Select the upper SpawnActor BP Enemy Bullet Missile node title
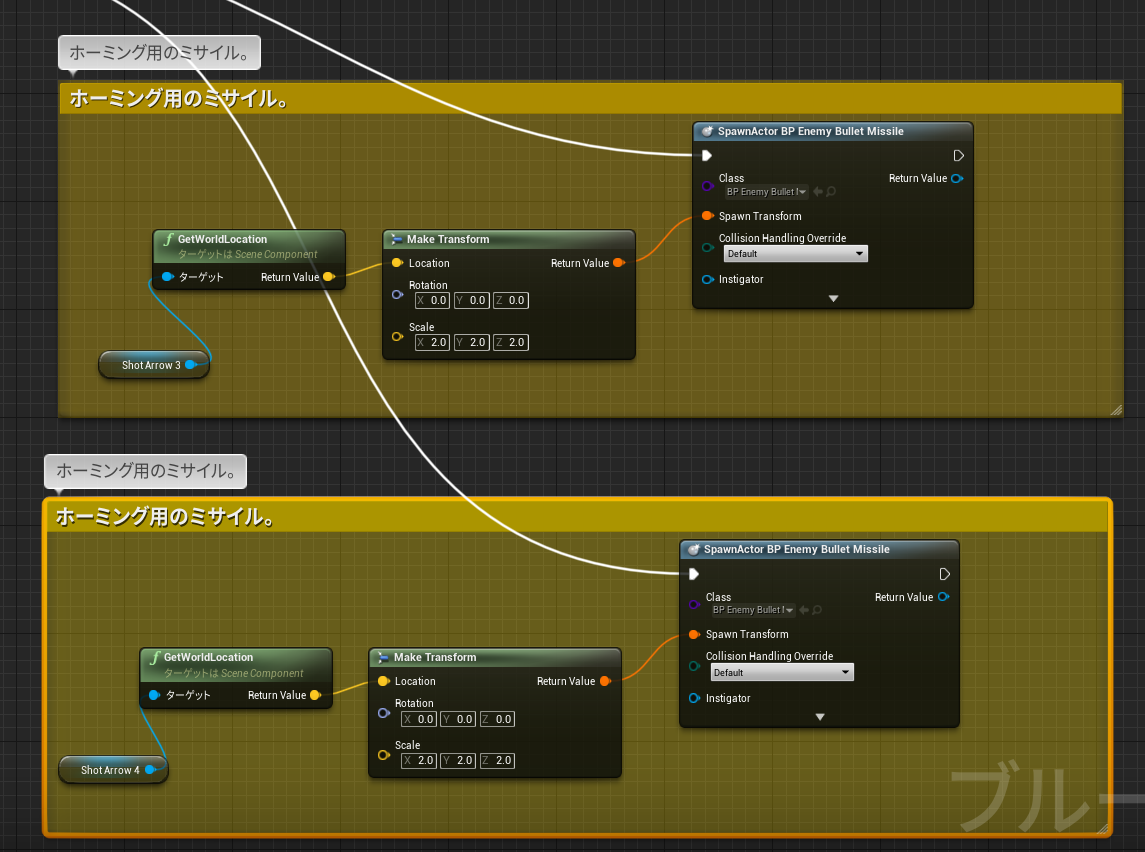The height and width of the screenshot is (852, 1145). tap(811, 131)
